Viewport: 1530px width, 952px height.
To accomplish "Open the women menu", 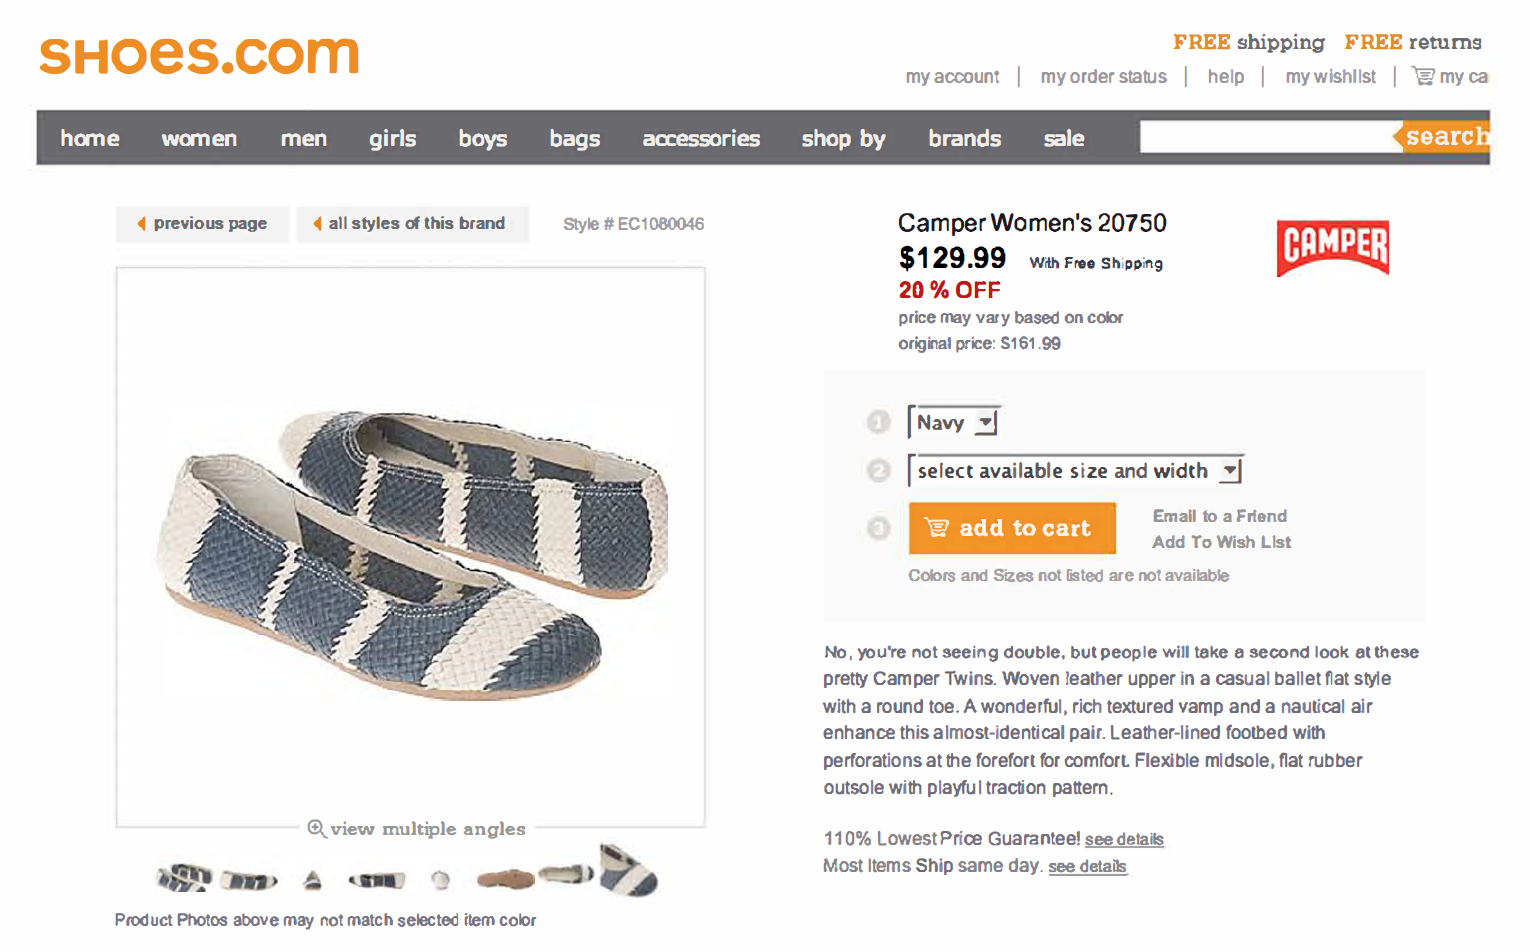I will click(199, 138).
